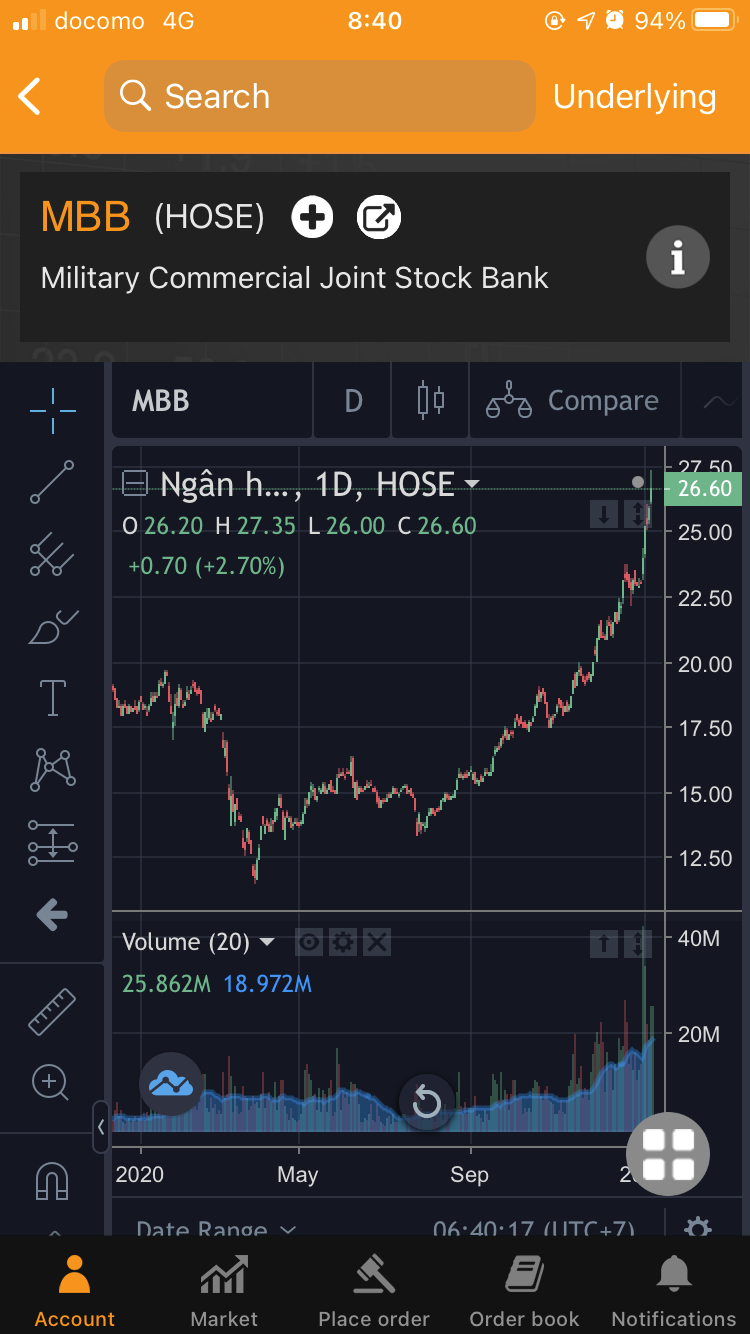Screen dimensions: 750x1334
Task: Maximize the main price pane
Action: pyautogui.click(x=638, y=516)
